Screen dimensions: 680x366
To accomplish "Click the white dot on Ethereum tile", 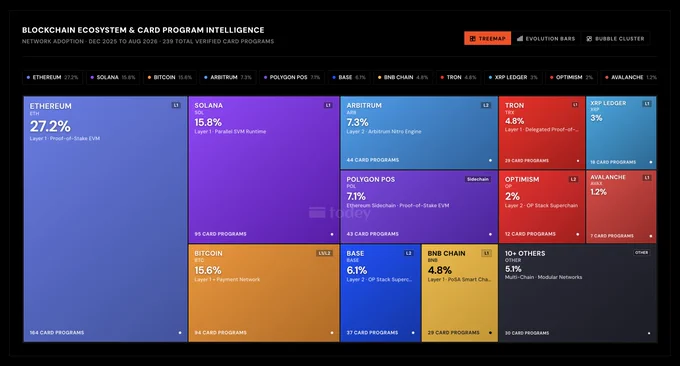I will (x=180, y=333).
